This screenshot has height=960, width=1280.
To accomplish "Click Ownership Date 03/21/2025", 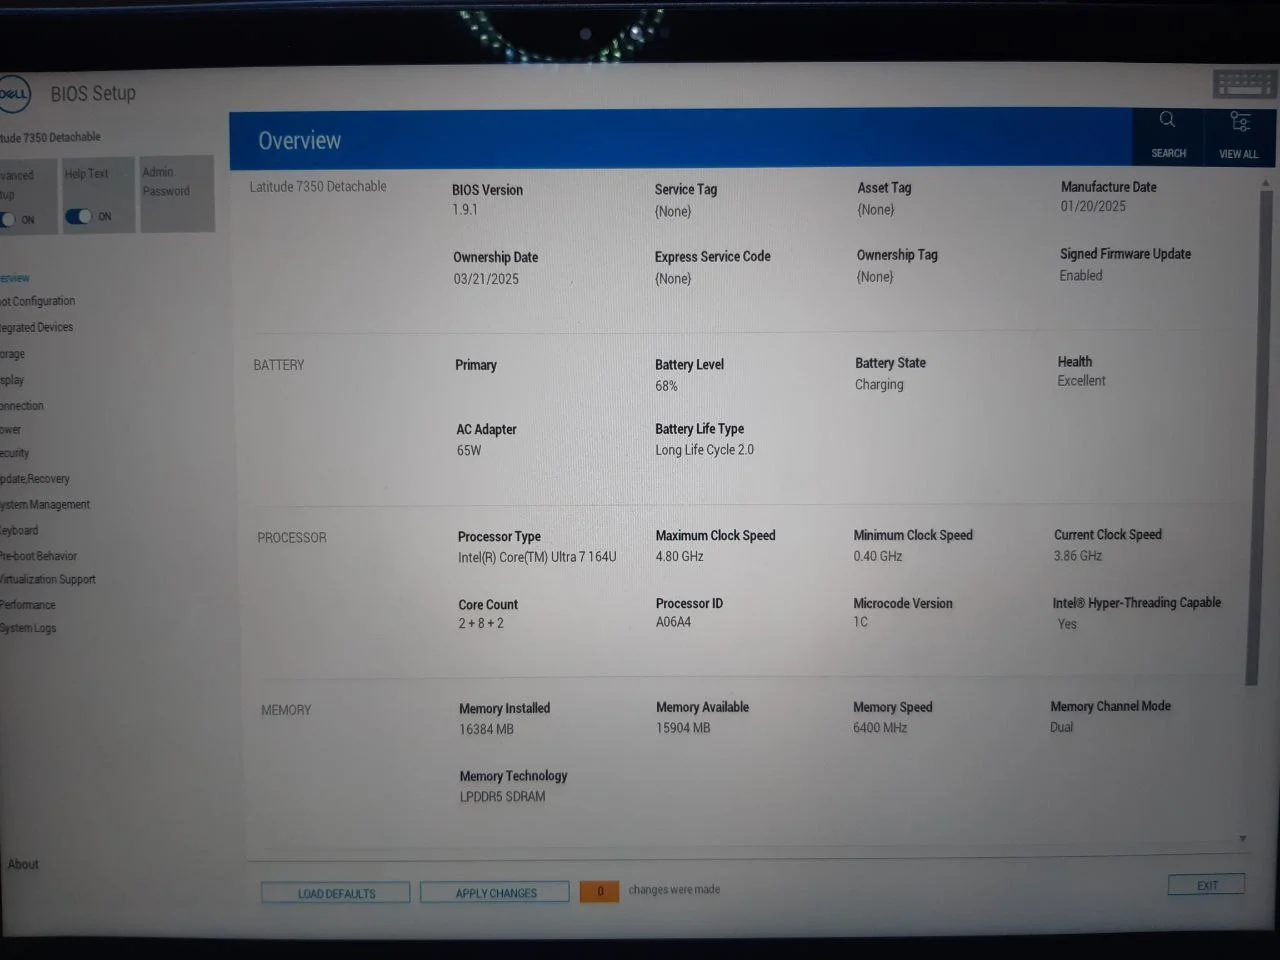I will 486,279.
